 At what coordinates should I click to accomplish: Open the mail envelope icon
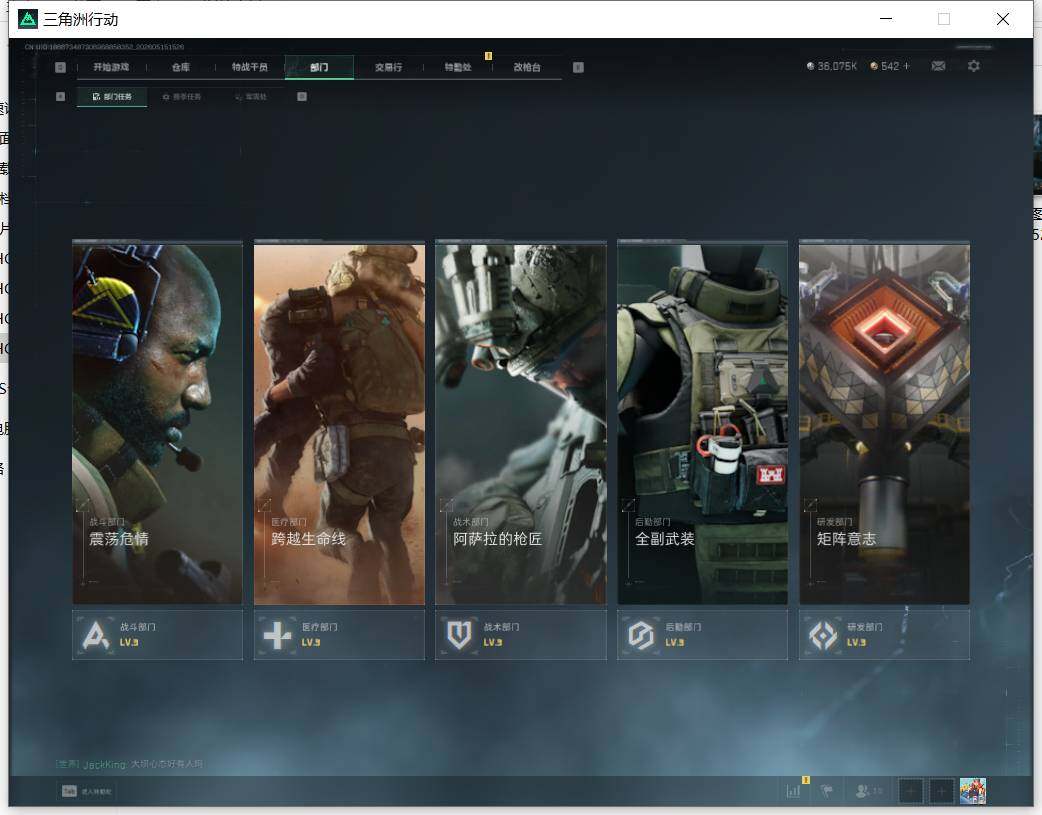[x=938, y=66]
